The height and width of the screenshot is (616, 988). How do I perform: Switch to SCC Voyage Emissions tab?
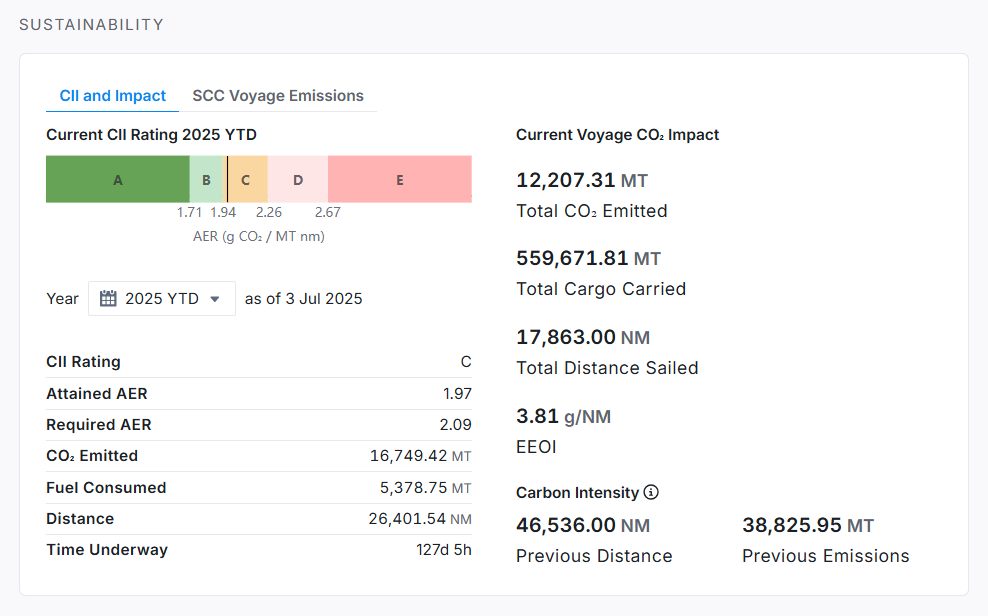point(278,96)
